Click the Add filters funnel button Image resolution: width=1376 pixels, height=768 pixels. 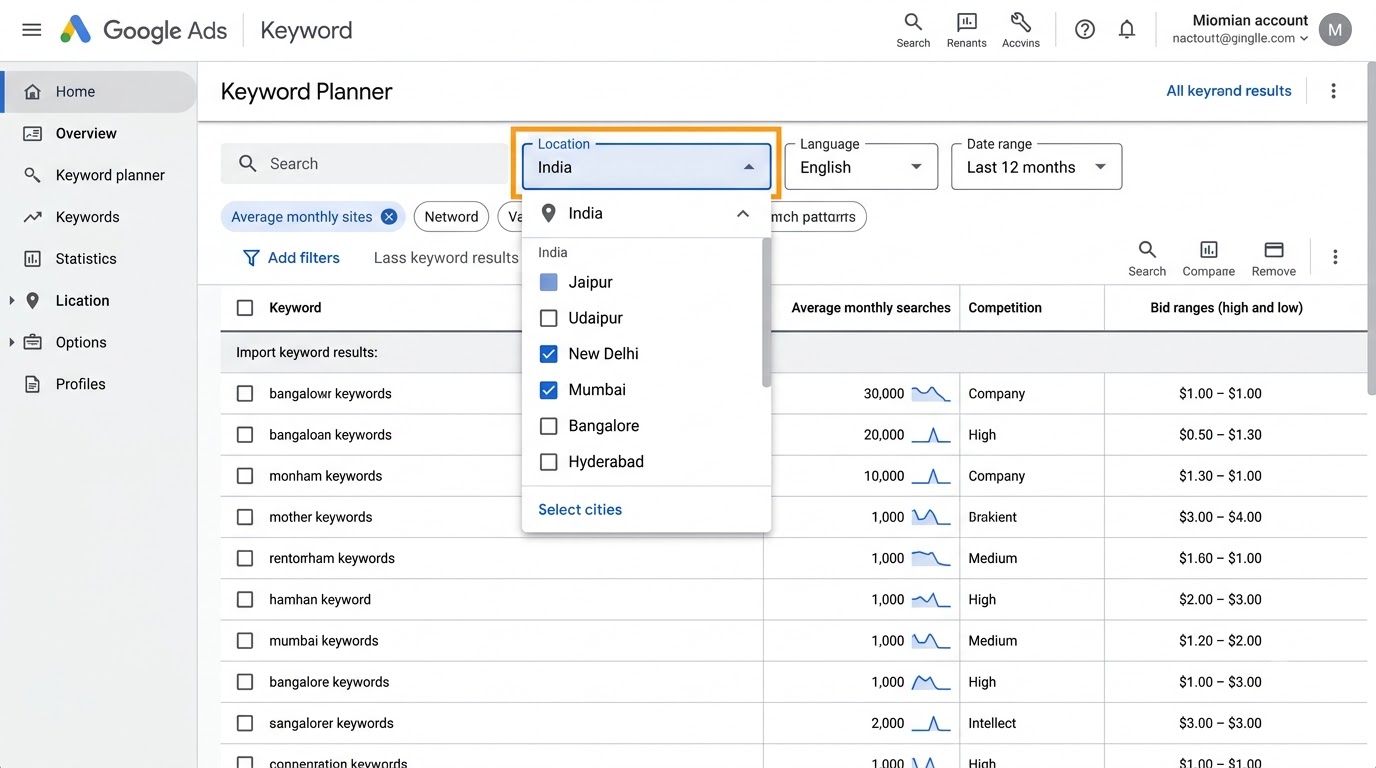[291, 258]
